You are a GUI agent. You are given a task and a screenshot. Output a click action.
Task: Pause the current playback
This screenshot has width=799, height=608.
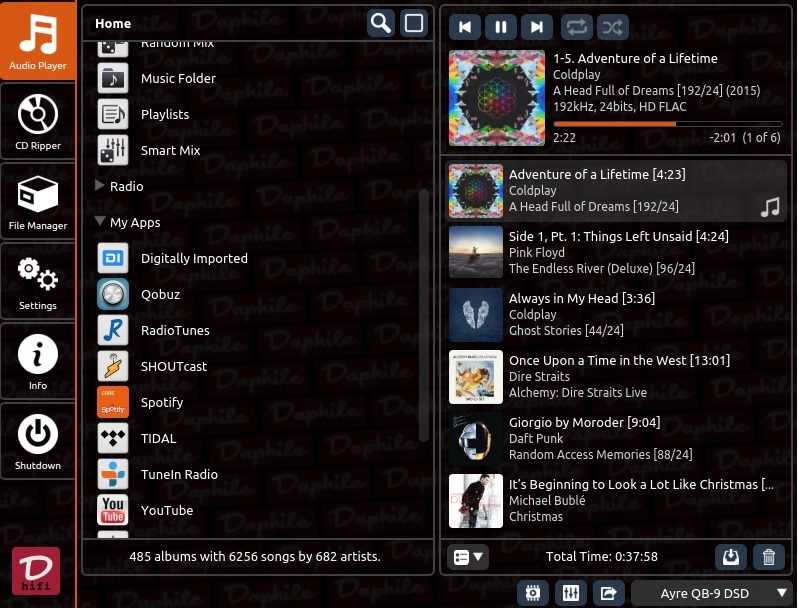[x=500, y=28]
